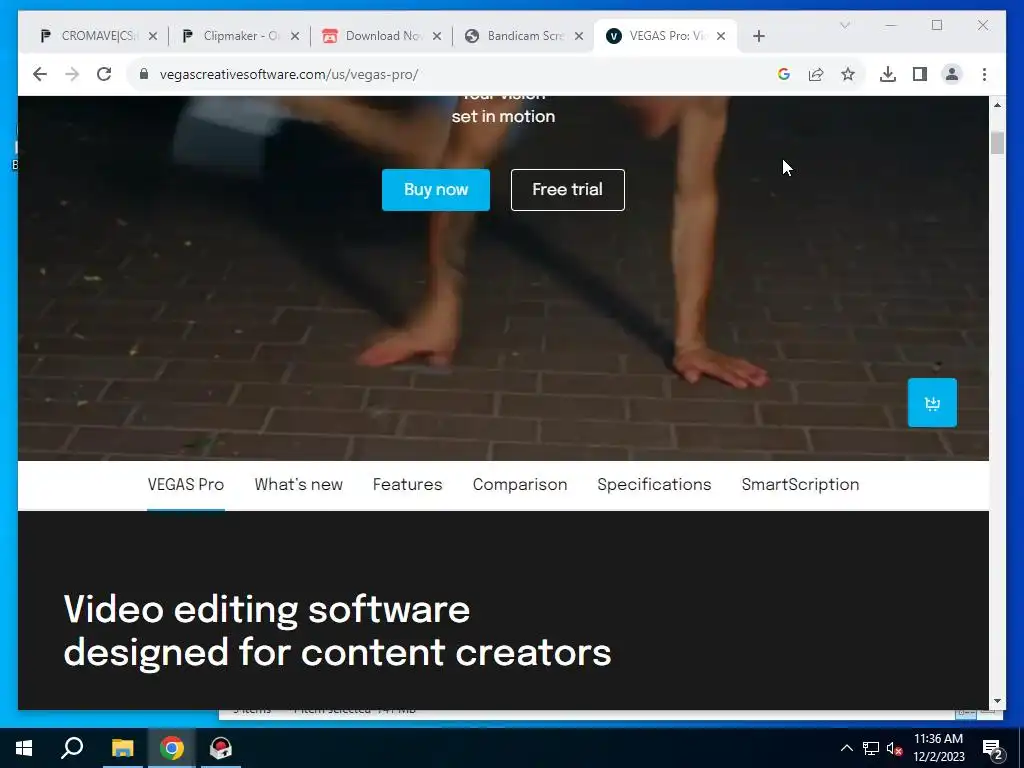Screen dimensions: 1024x768
Task: Jump to the What's new section
Action: point(298,485)
